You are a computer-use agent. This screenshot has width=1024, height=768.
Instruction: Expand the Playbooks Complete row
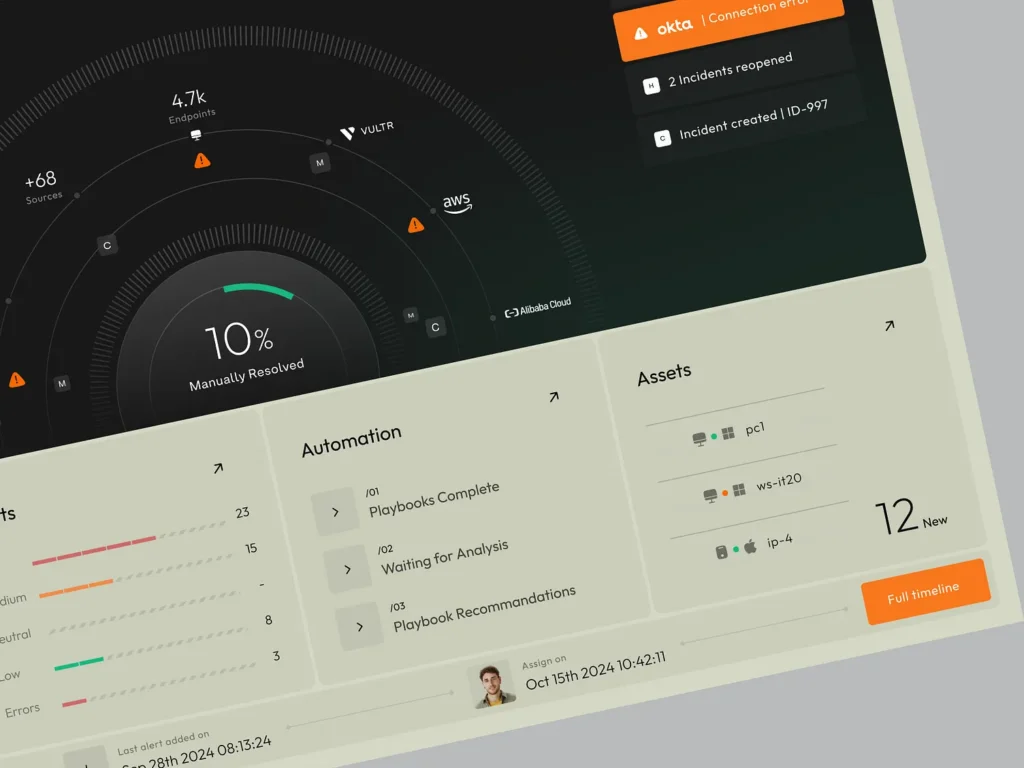point(335,512)
